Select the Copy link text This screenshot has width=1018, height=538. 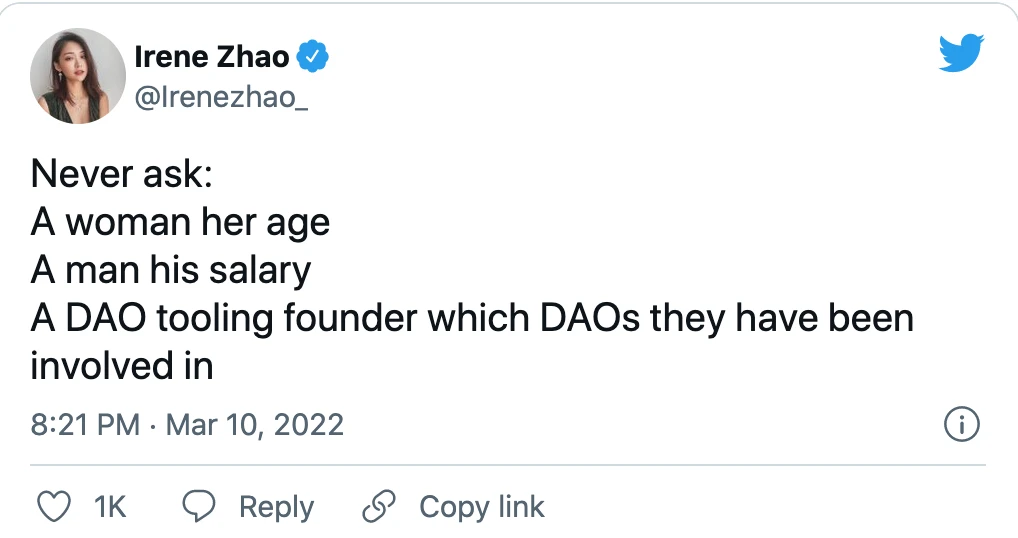(x=482, y=507)
